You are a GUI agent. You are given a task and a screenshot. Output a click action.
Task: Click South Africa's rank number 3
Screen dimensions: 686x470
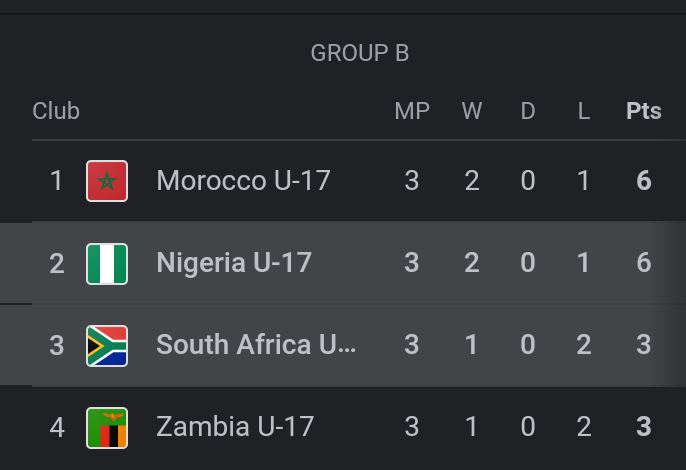tap(57, 345)
